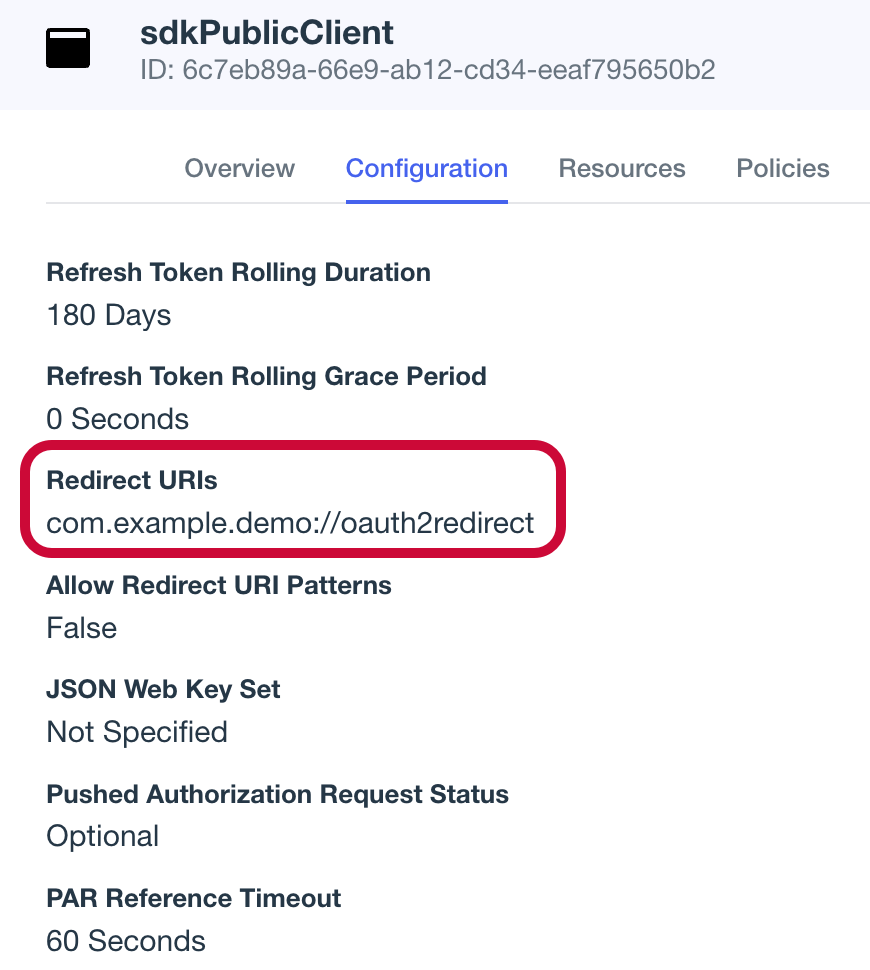The height and width of the screenshot is (970, 870).
Task: Click the sdkPublicClient application icon
Action: click(67, 47)
